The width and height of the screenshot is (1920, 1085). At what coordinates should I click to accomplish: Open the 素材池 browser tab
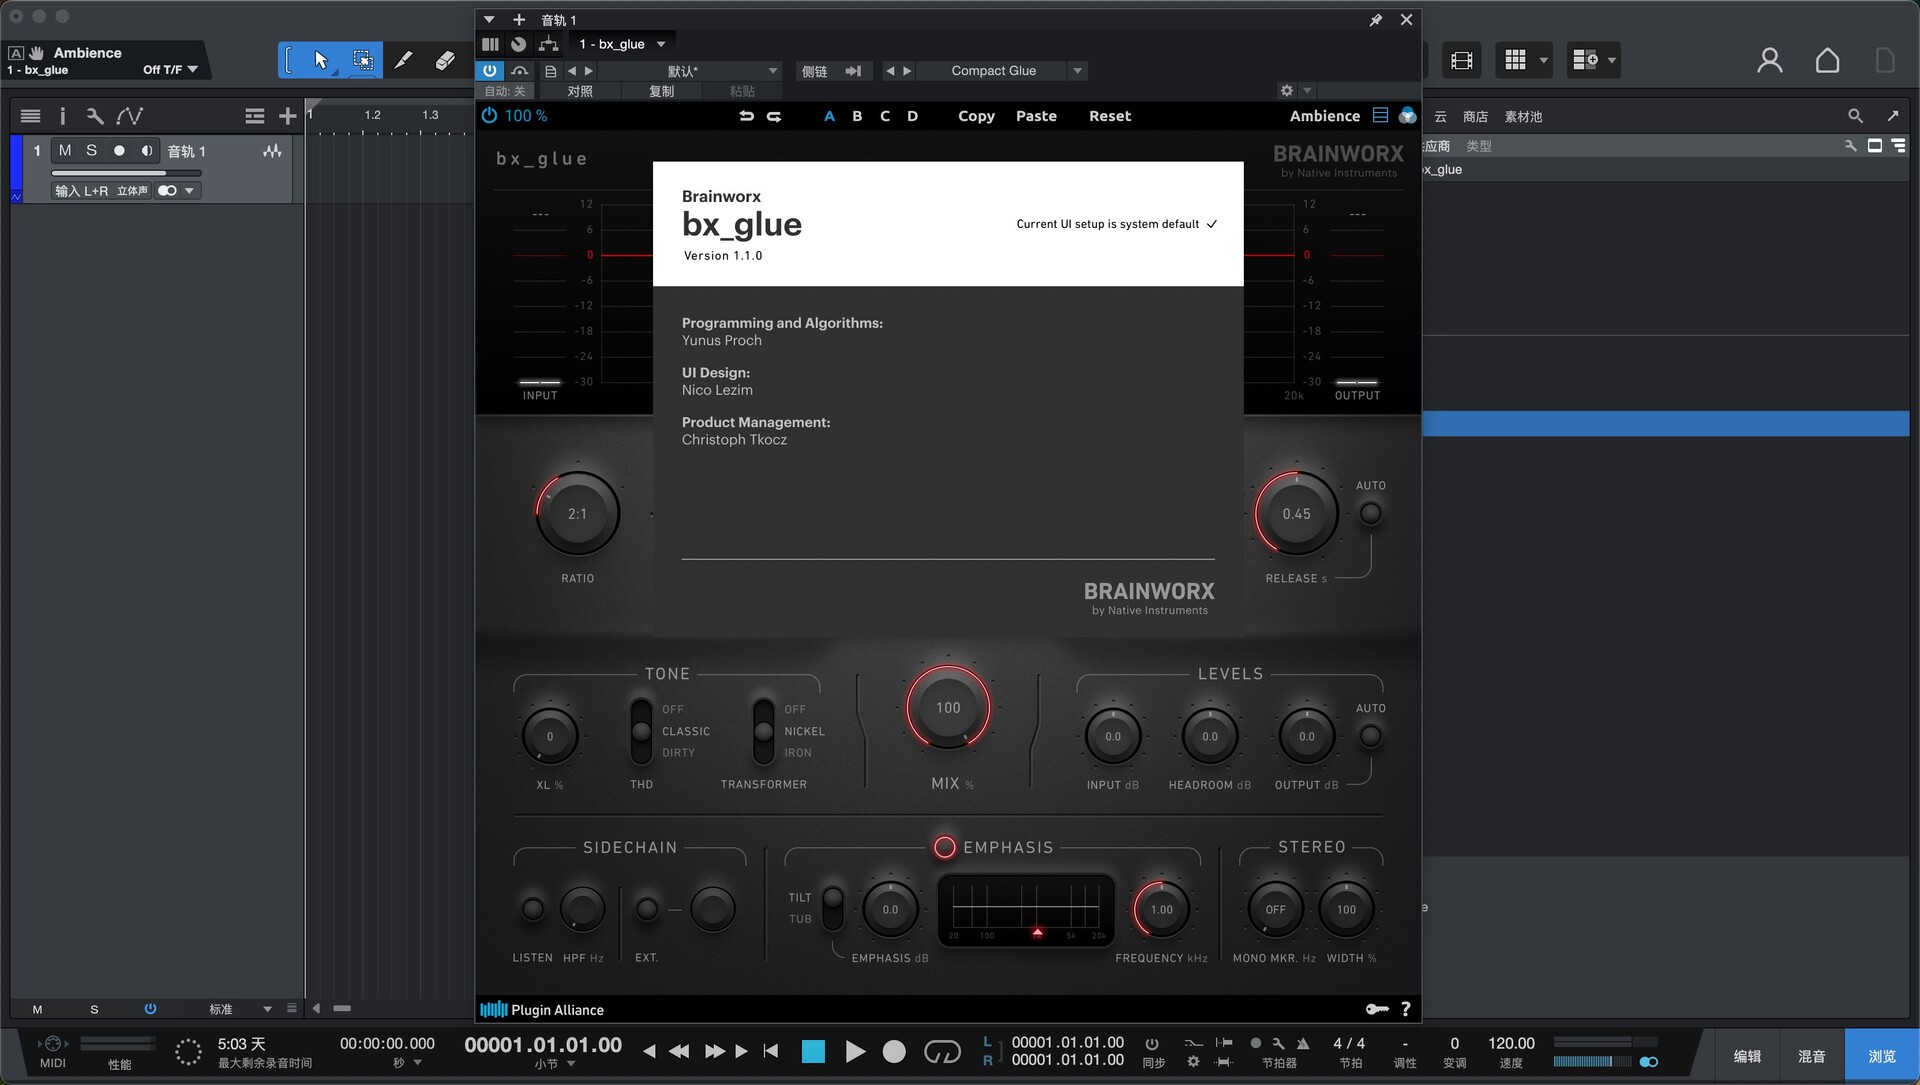pyautogui.click(x=1523, y=117)
